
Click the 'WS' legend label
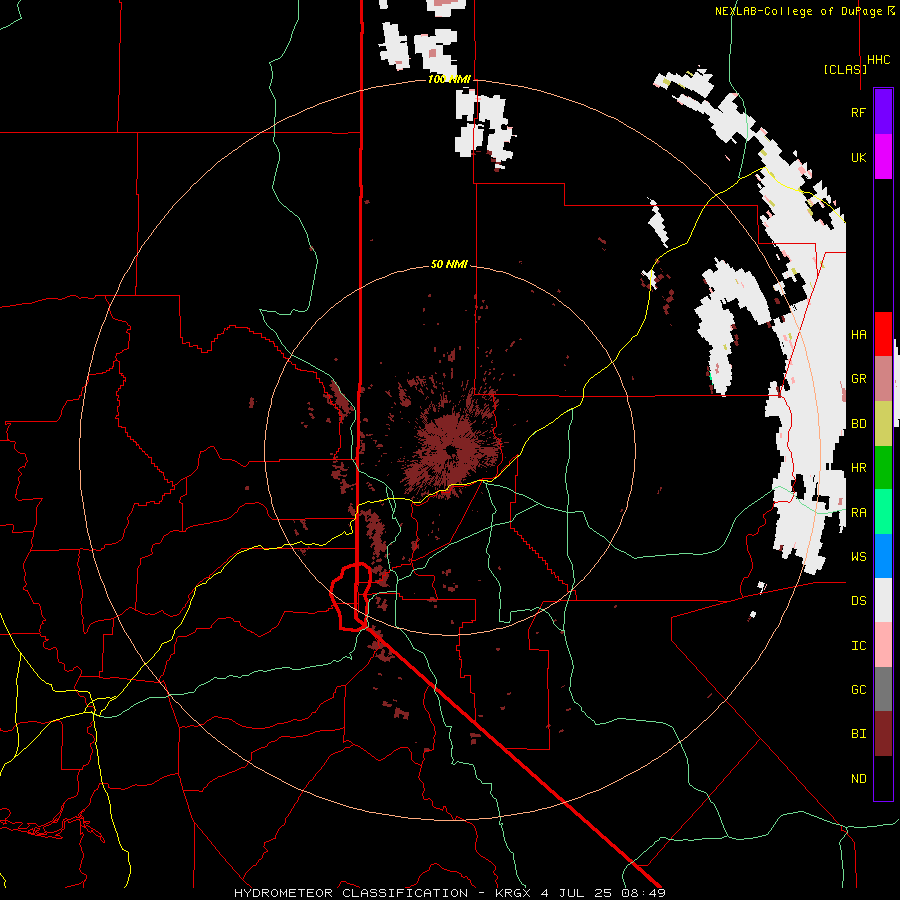(x=858, y=556)
